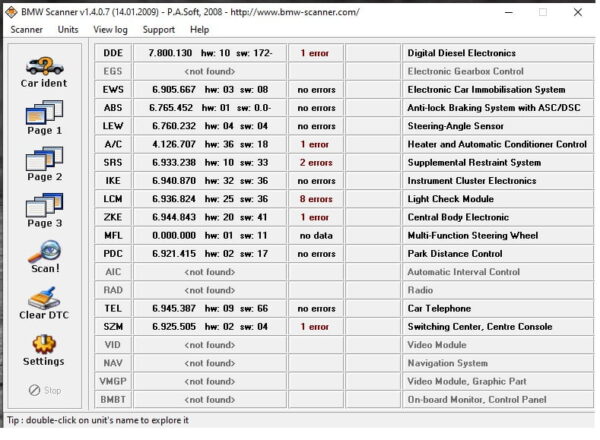Select the IKE unit name

113,181
